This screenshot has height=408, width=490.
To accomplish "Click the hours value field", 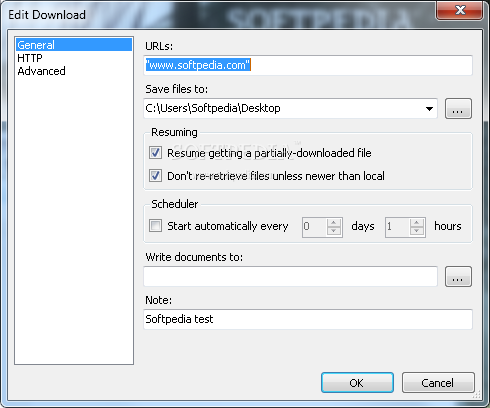I will click(397, 227).
